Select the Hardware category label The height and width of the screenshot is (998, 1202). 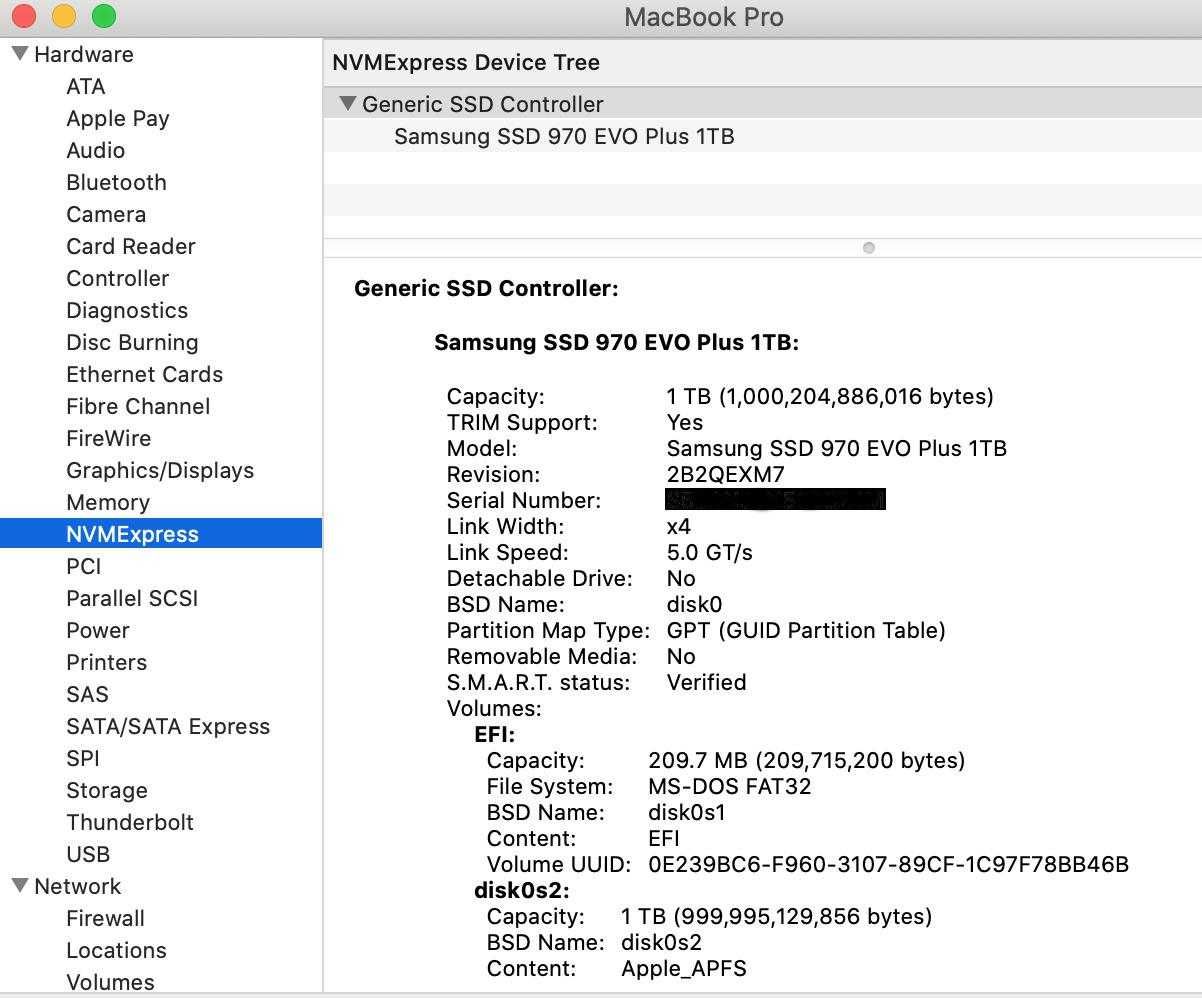(x=83, y=54)
